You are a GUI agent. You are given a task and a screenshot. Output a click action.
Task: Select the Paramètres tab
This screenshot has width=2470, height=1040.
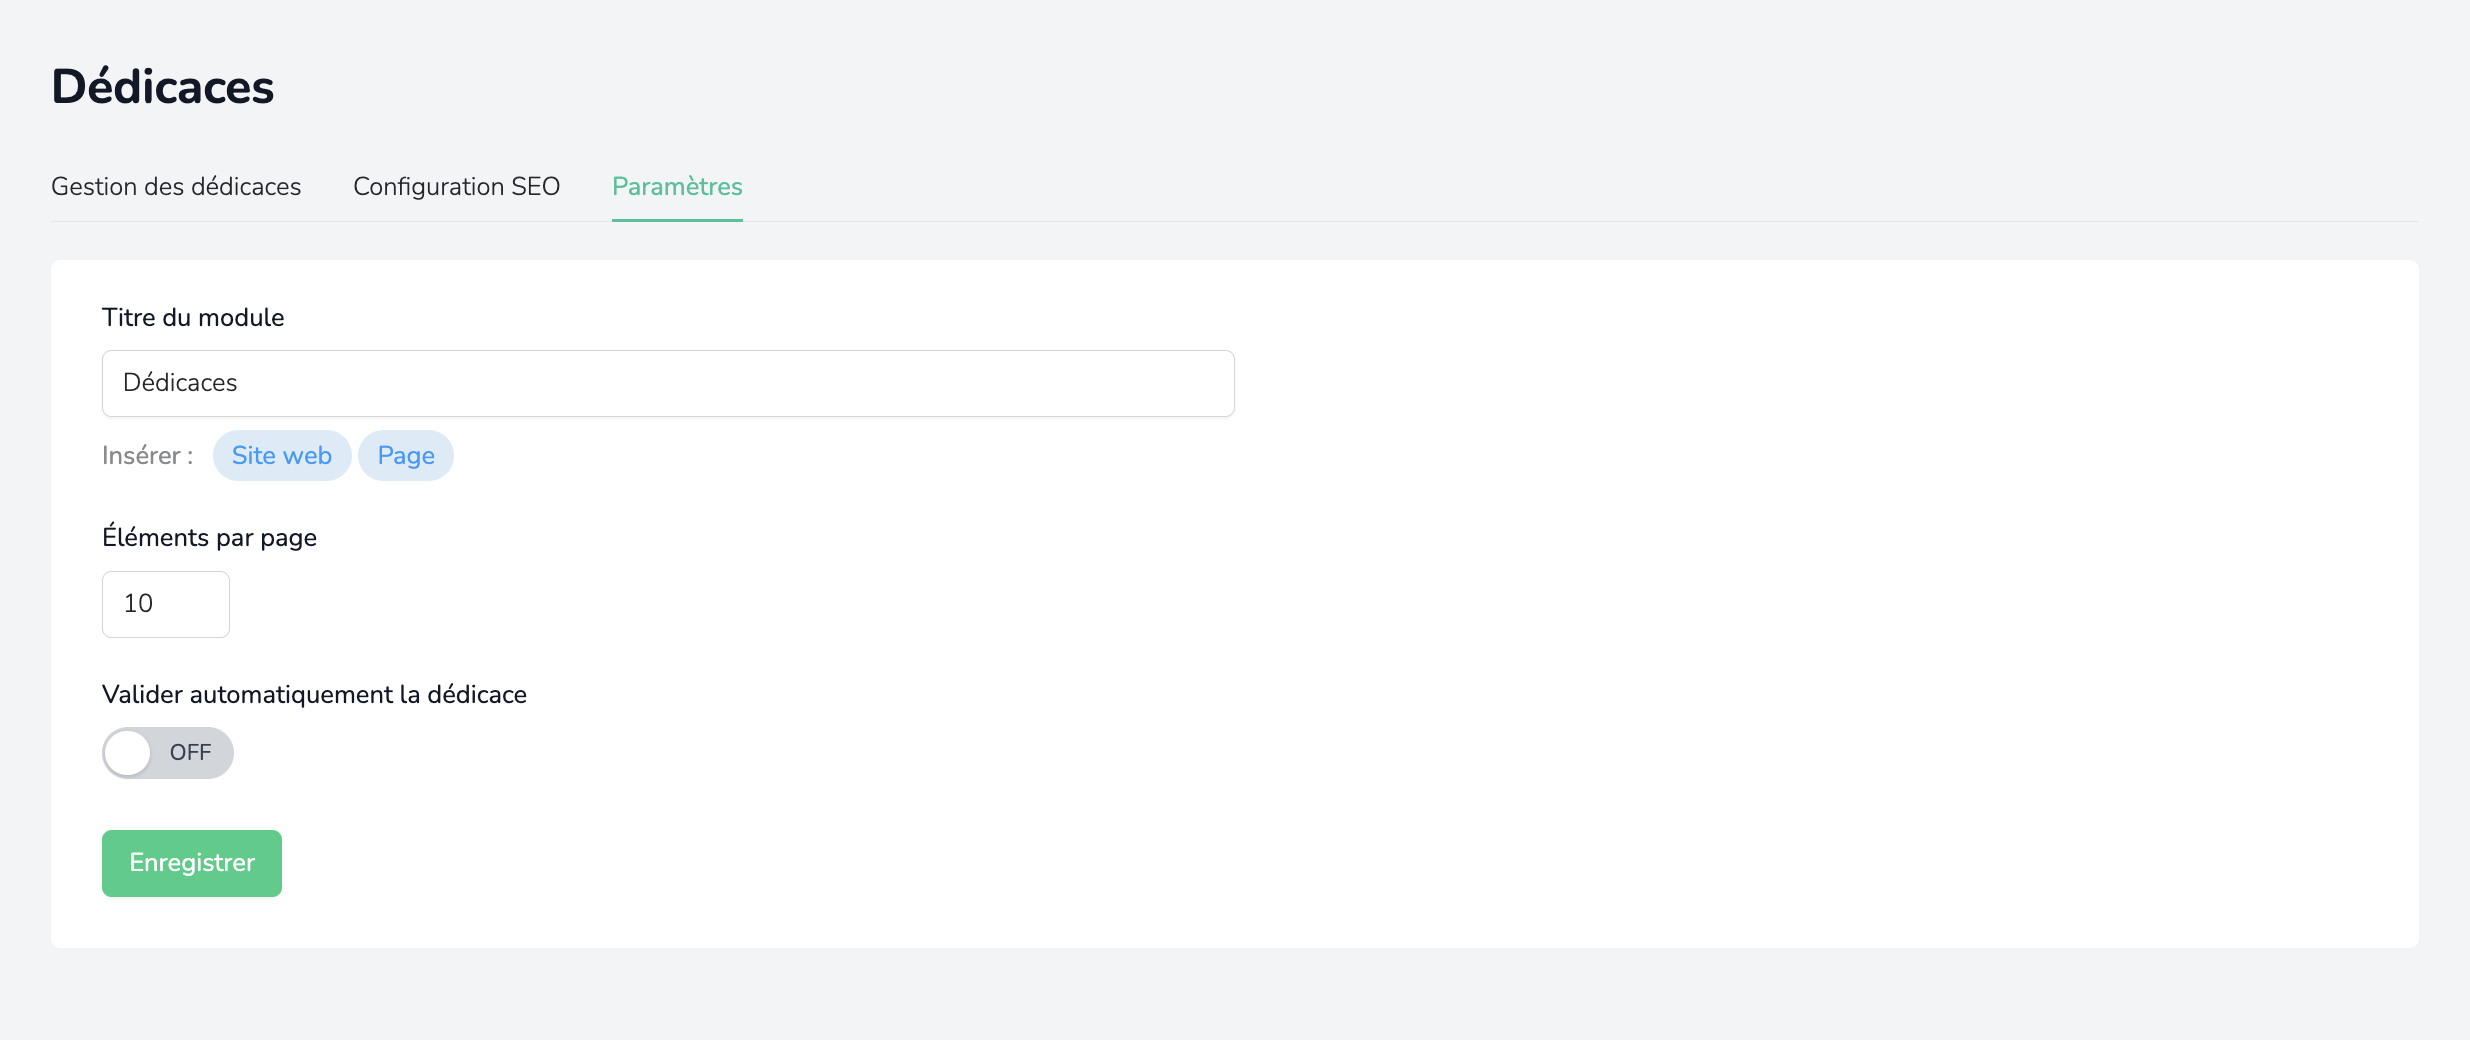677,187
